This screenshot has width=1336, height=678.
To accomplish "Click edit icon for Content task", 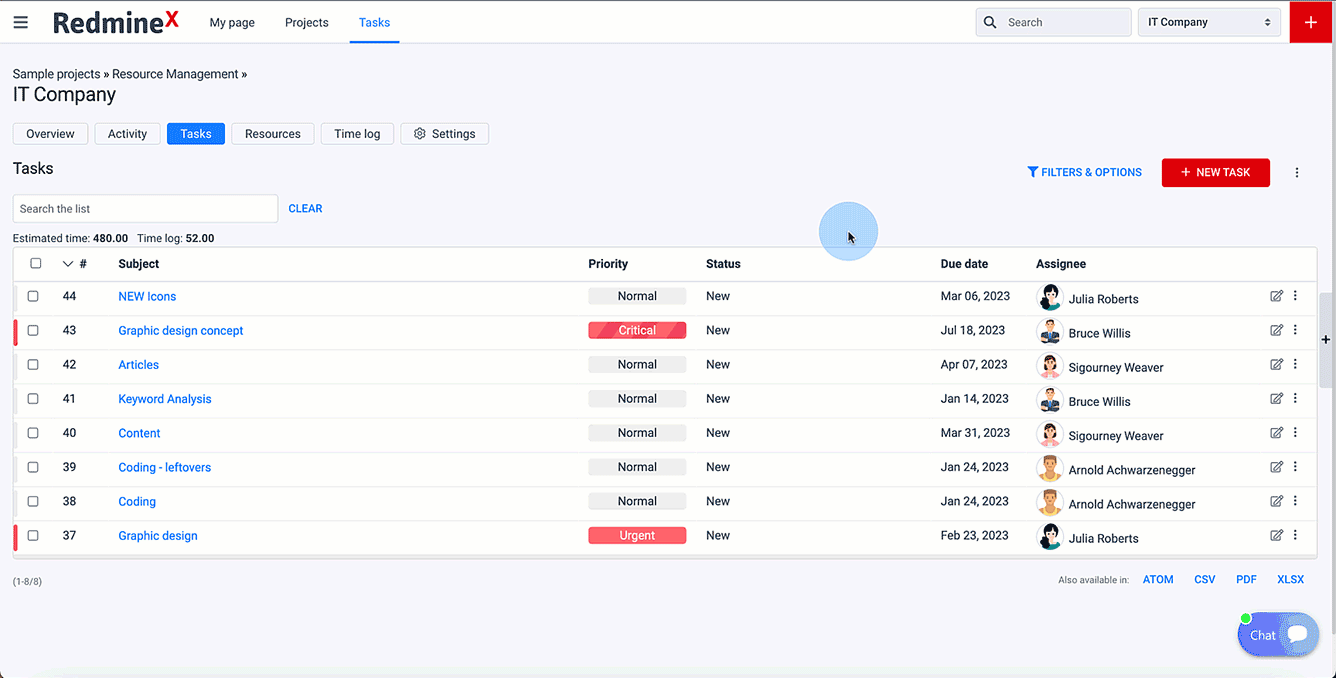I will [x=1276, y=433].
